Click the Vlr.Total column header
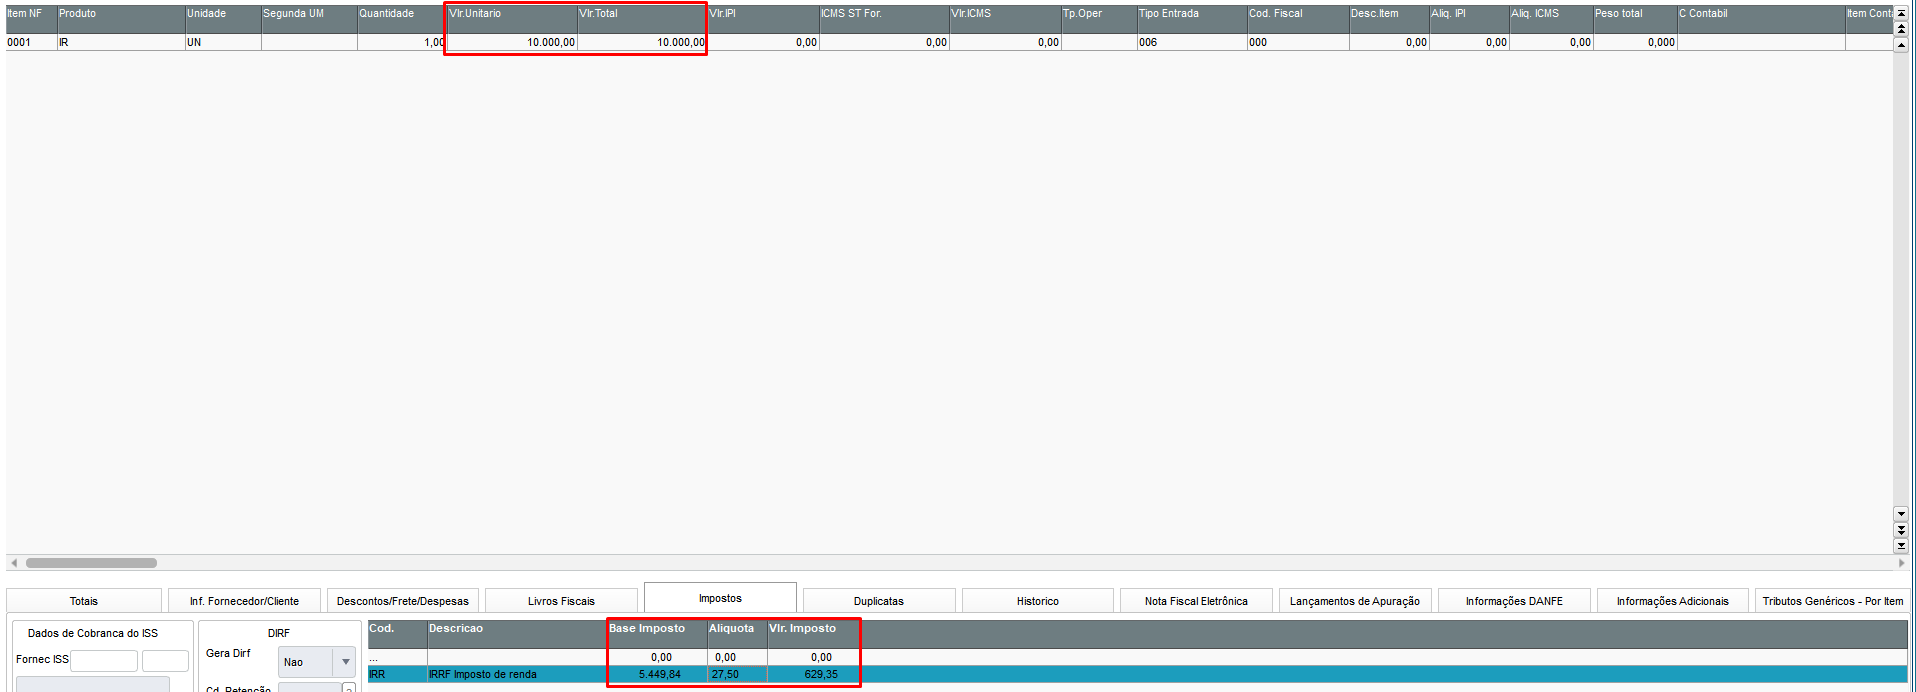 [642, 19]
